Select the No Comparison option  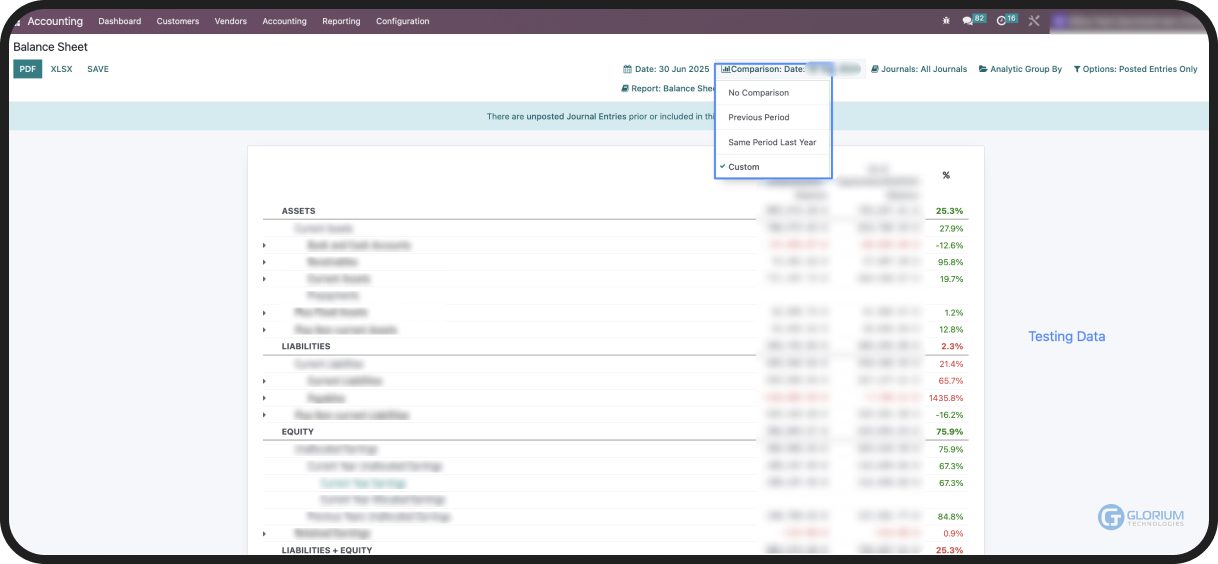[758, 93]
